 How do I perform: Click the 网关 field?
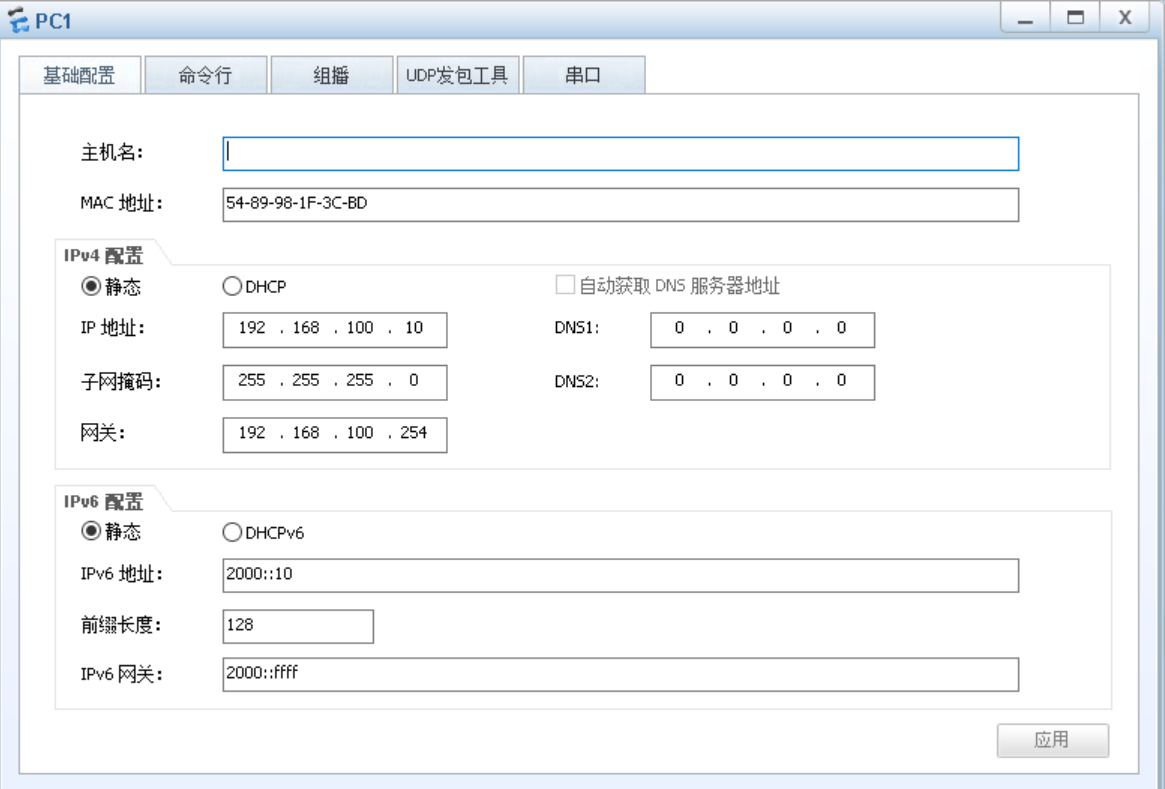point(337,434)
